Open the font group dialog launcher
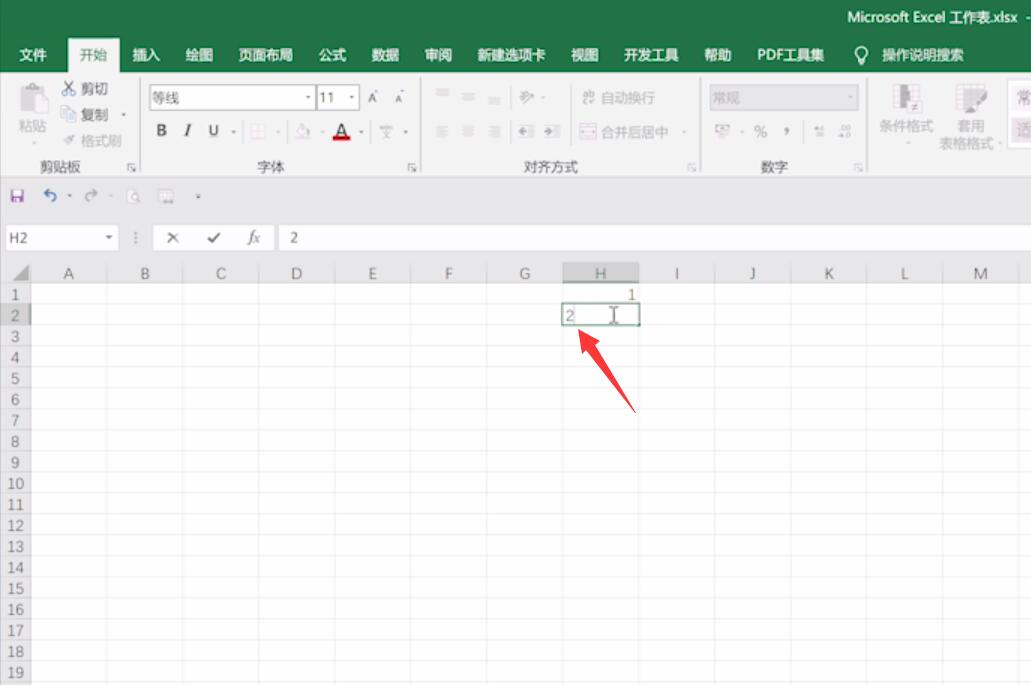Image resolution: width=1031 pixels, height=685 pixels. pyautogui.click(x=412, y=168)
